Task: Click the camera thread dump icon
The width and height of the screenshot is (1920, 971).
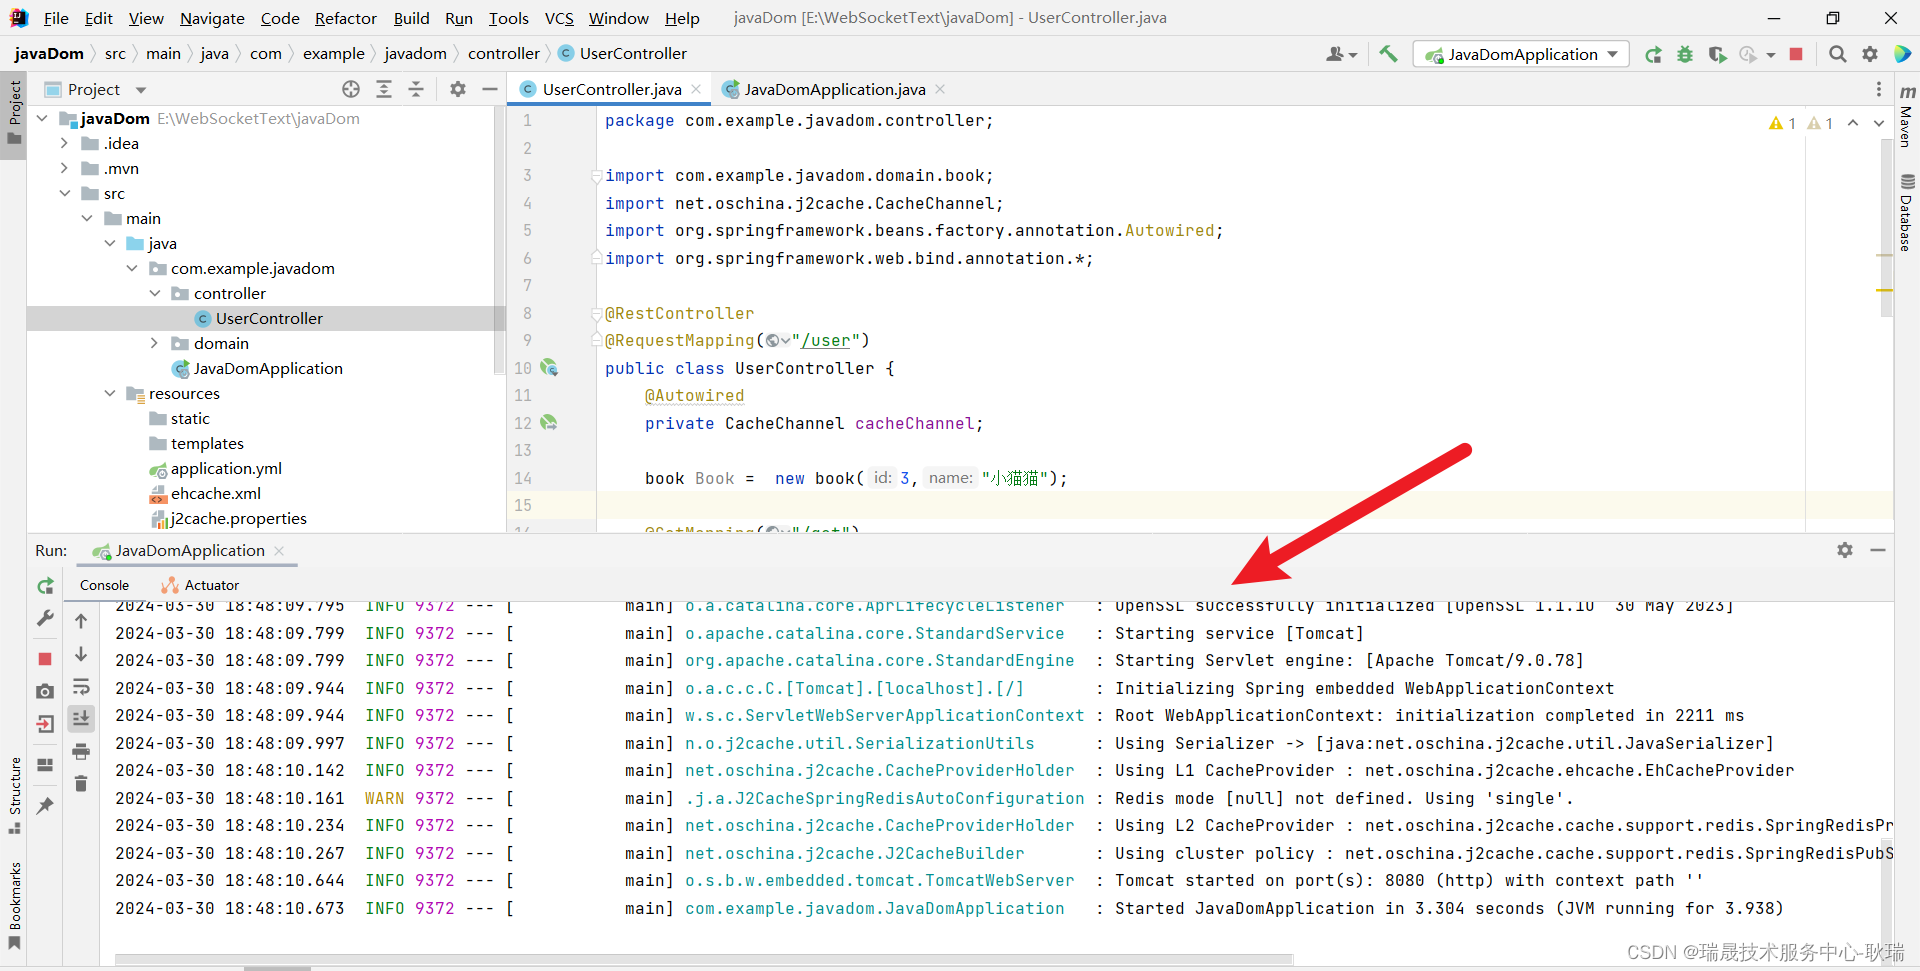Action: tap(45, 691)
